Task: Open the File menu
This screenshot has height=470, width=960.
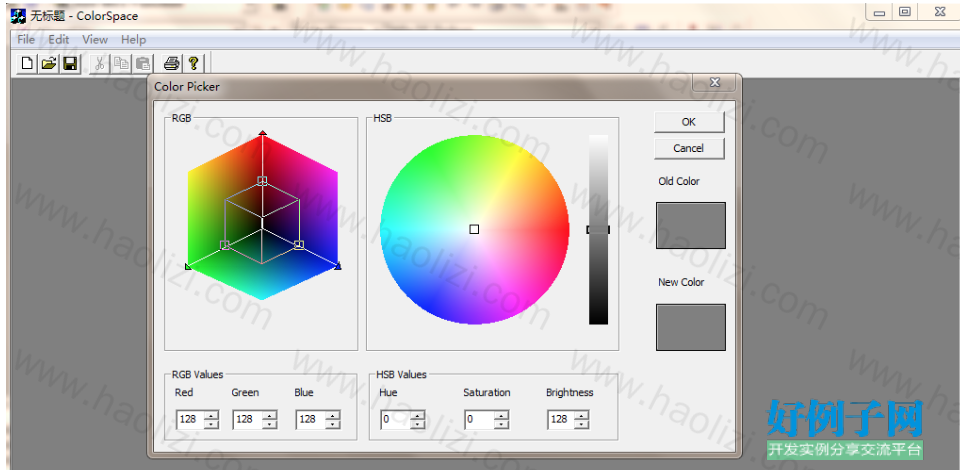Action: (26, 39)
